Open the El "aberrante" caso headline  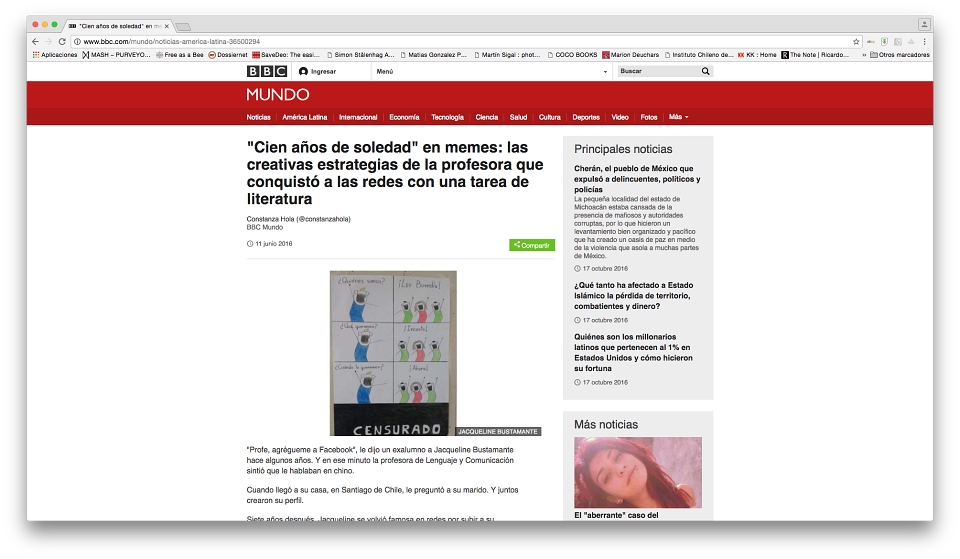[x=616, y=516]
